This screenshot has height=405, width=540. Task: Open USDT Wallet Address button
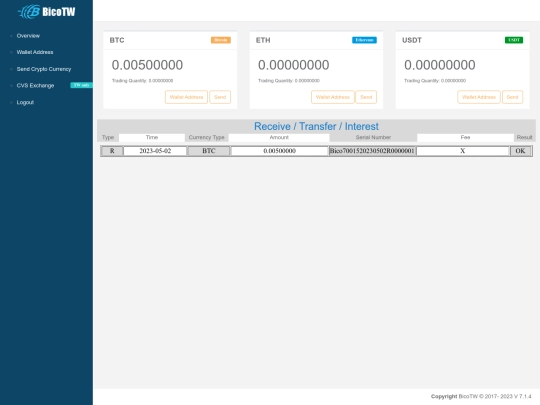[x=479, y=97]
